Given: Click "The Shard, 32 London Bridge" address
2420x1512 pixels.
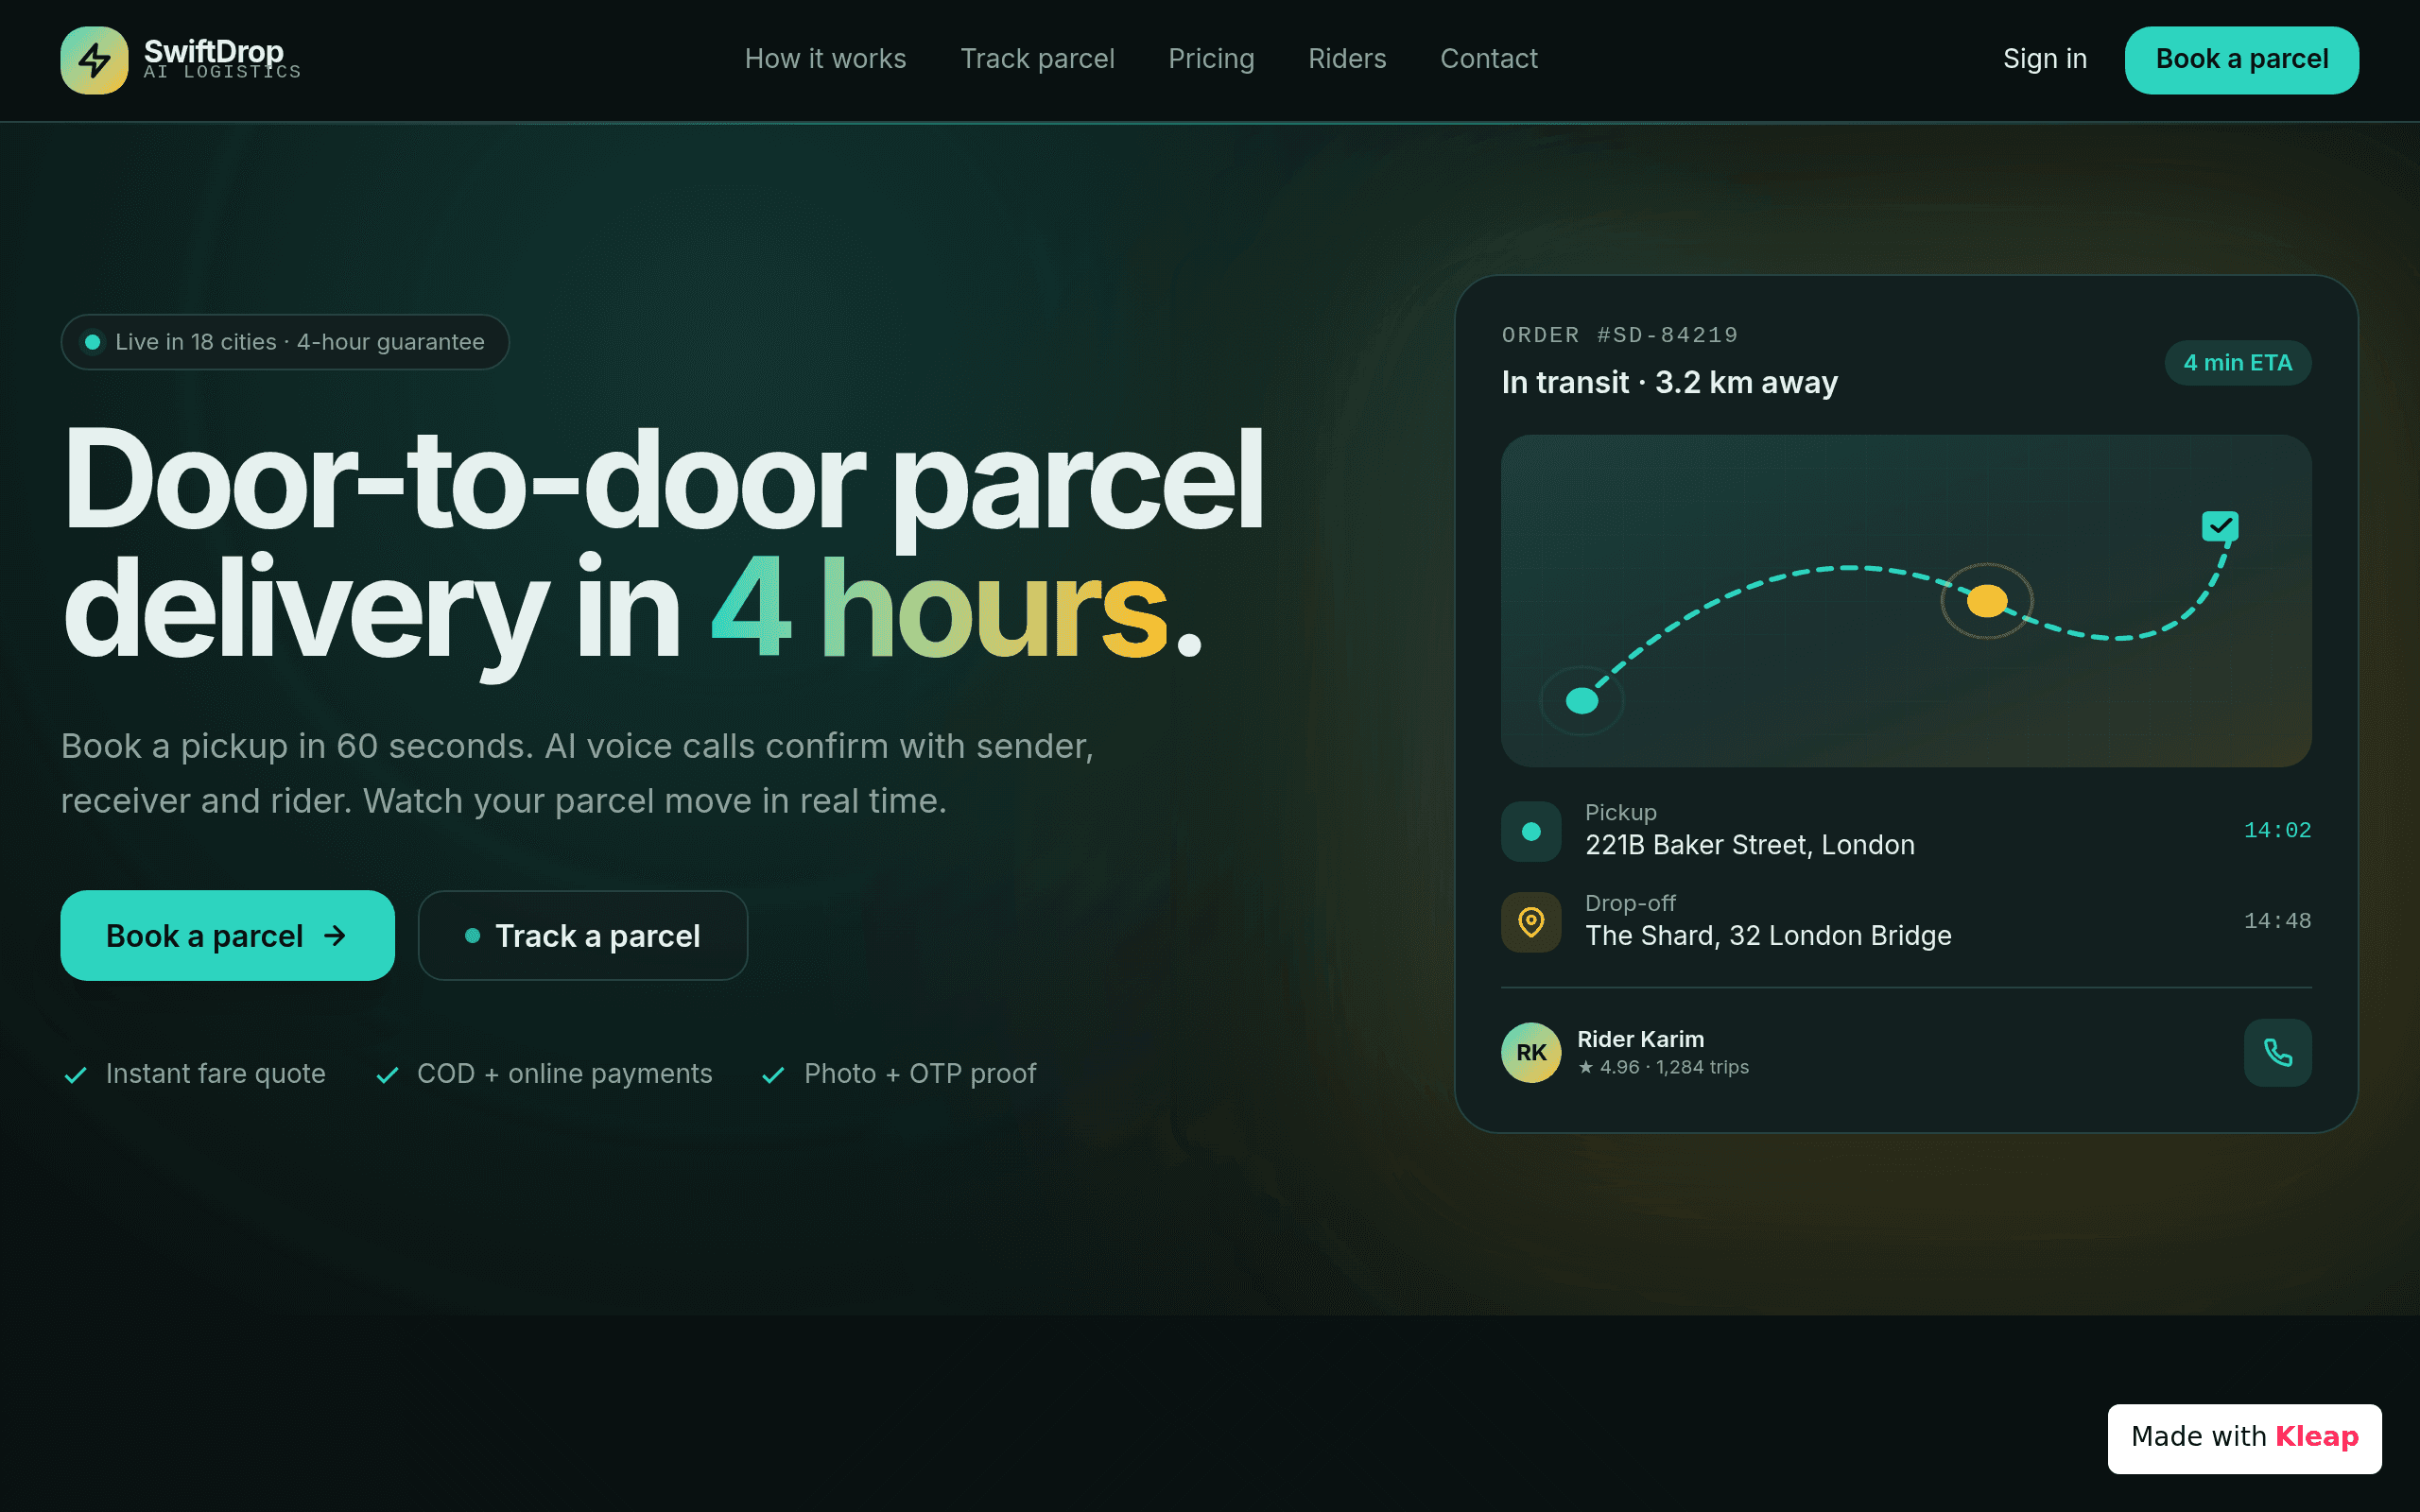Looking at the screenshot, I should point(1768,935).
